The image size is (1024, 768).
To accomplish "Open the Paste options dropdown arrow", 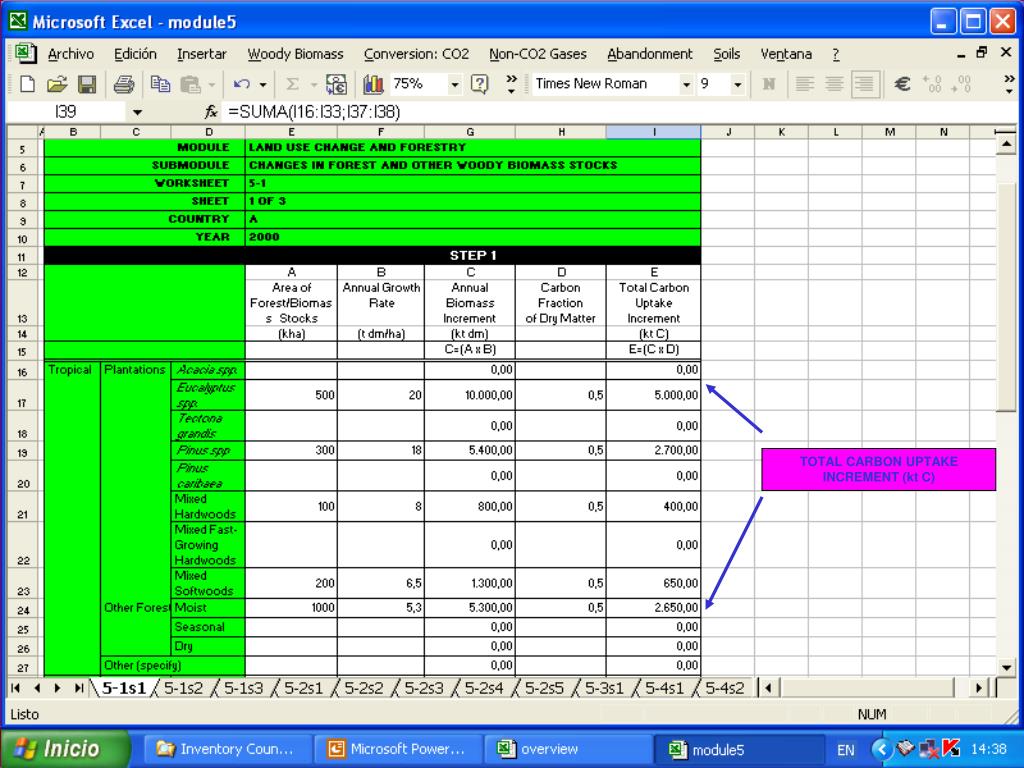I will pos(211,84).
